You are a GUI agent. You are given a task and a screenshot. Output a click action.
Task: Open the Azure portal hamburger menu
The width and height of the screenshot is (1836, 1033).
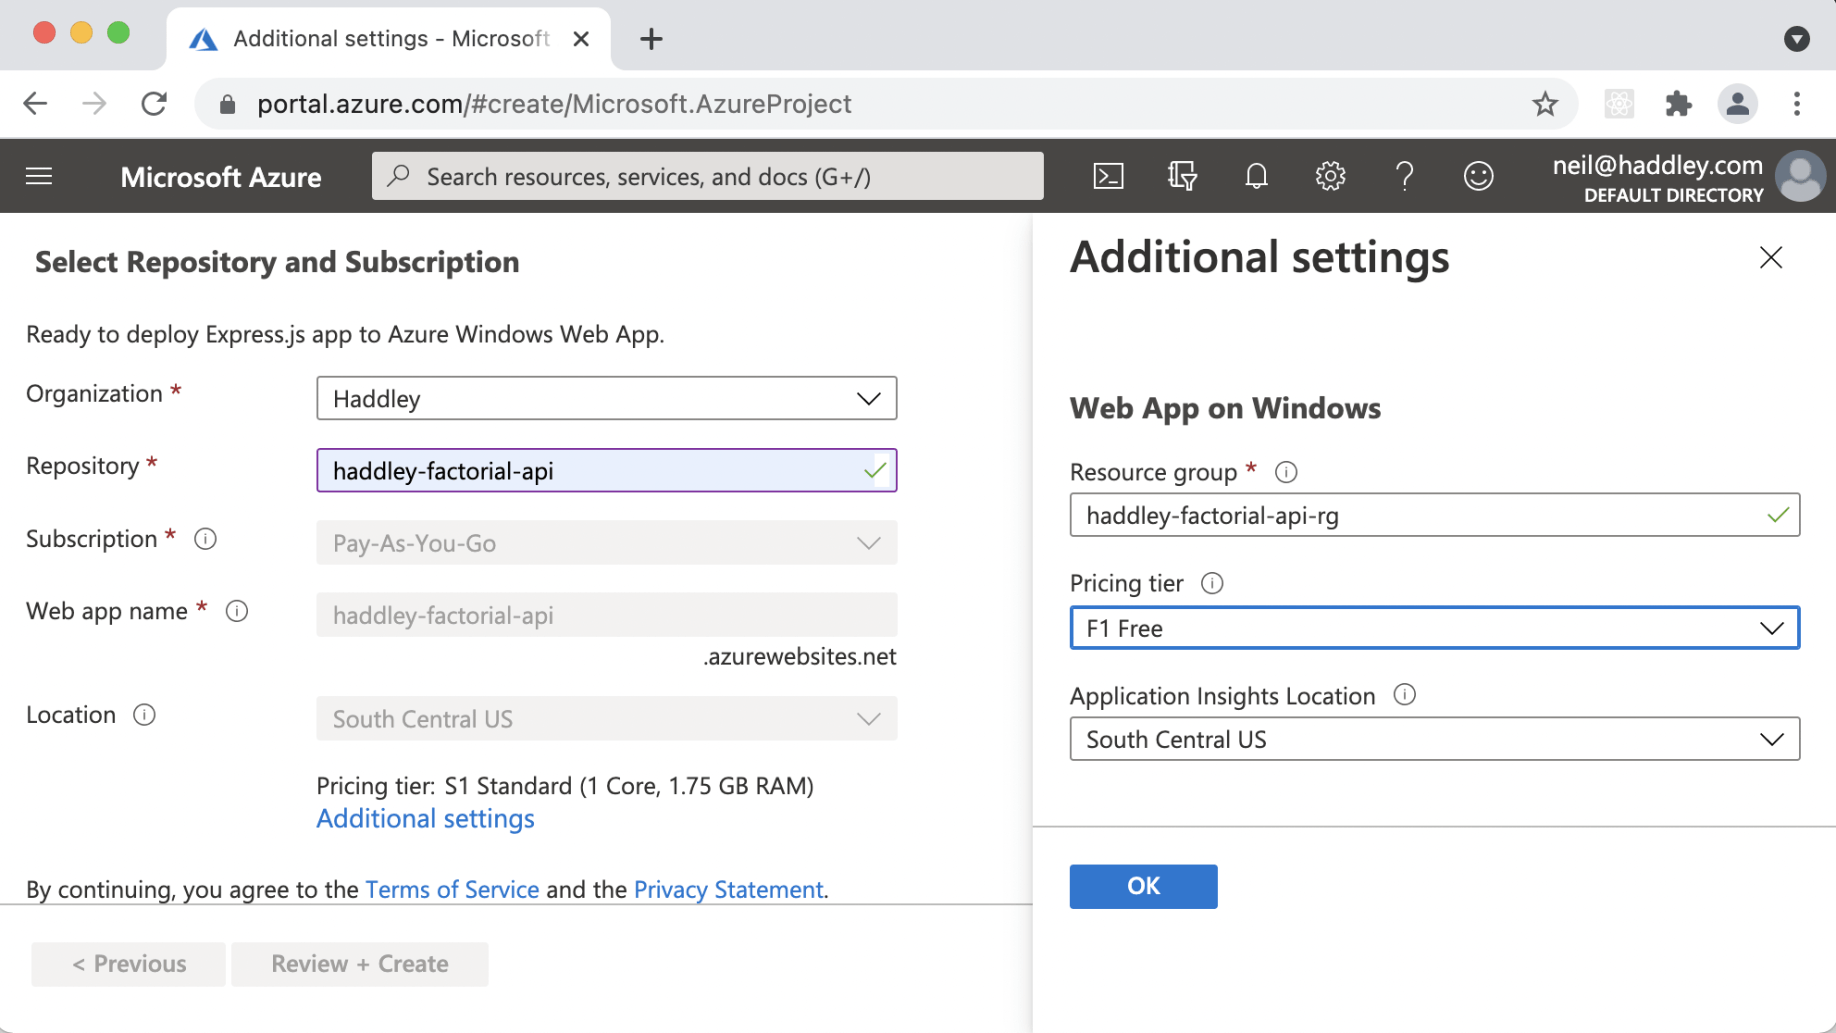(x=39, y=176)
